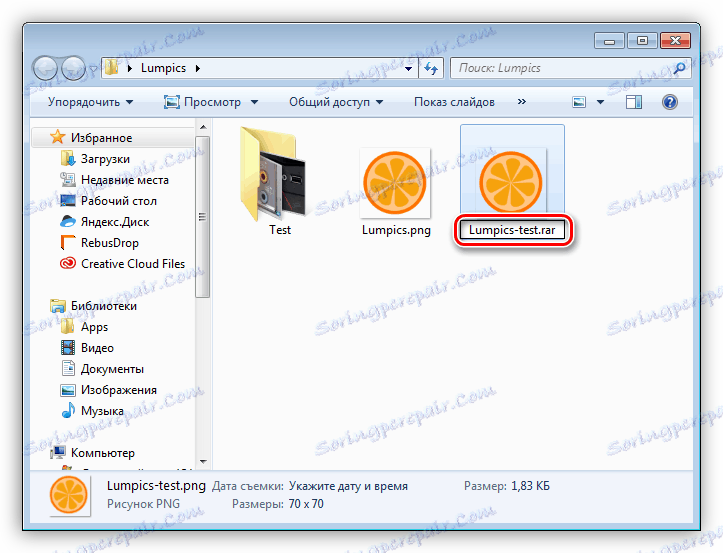Screen dimensions: 723x553
Task: Edit 'Укажите дату и время' in details pane
Action: tap(348, 486)
